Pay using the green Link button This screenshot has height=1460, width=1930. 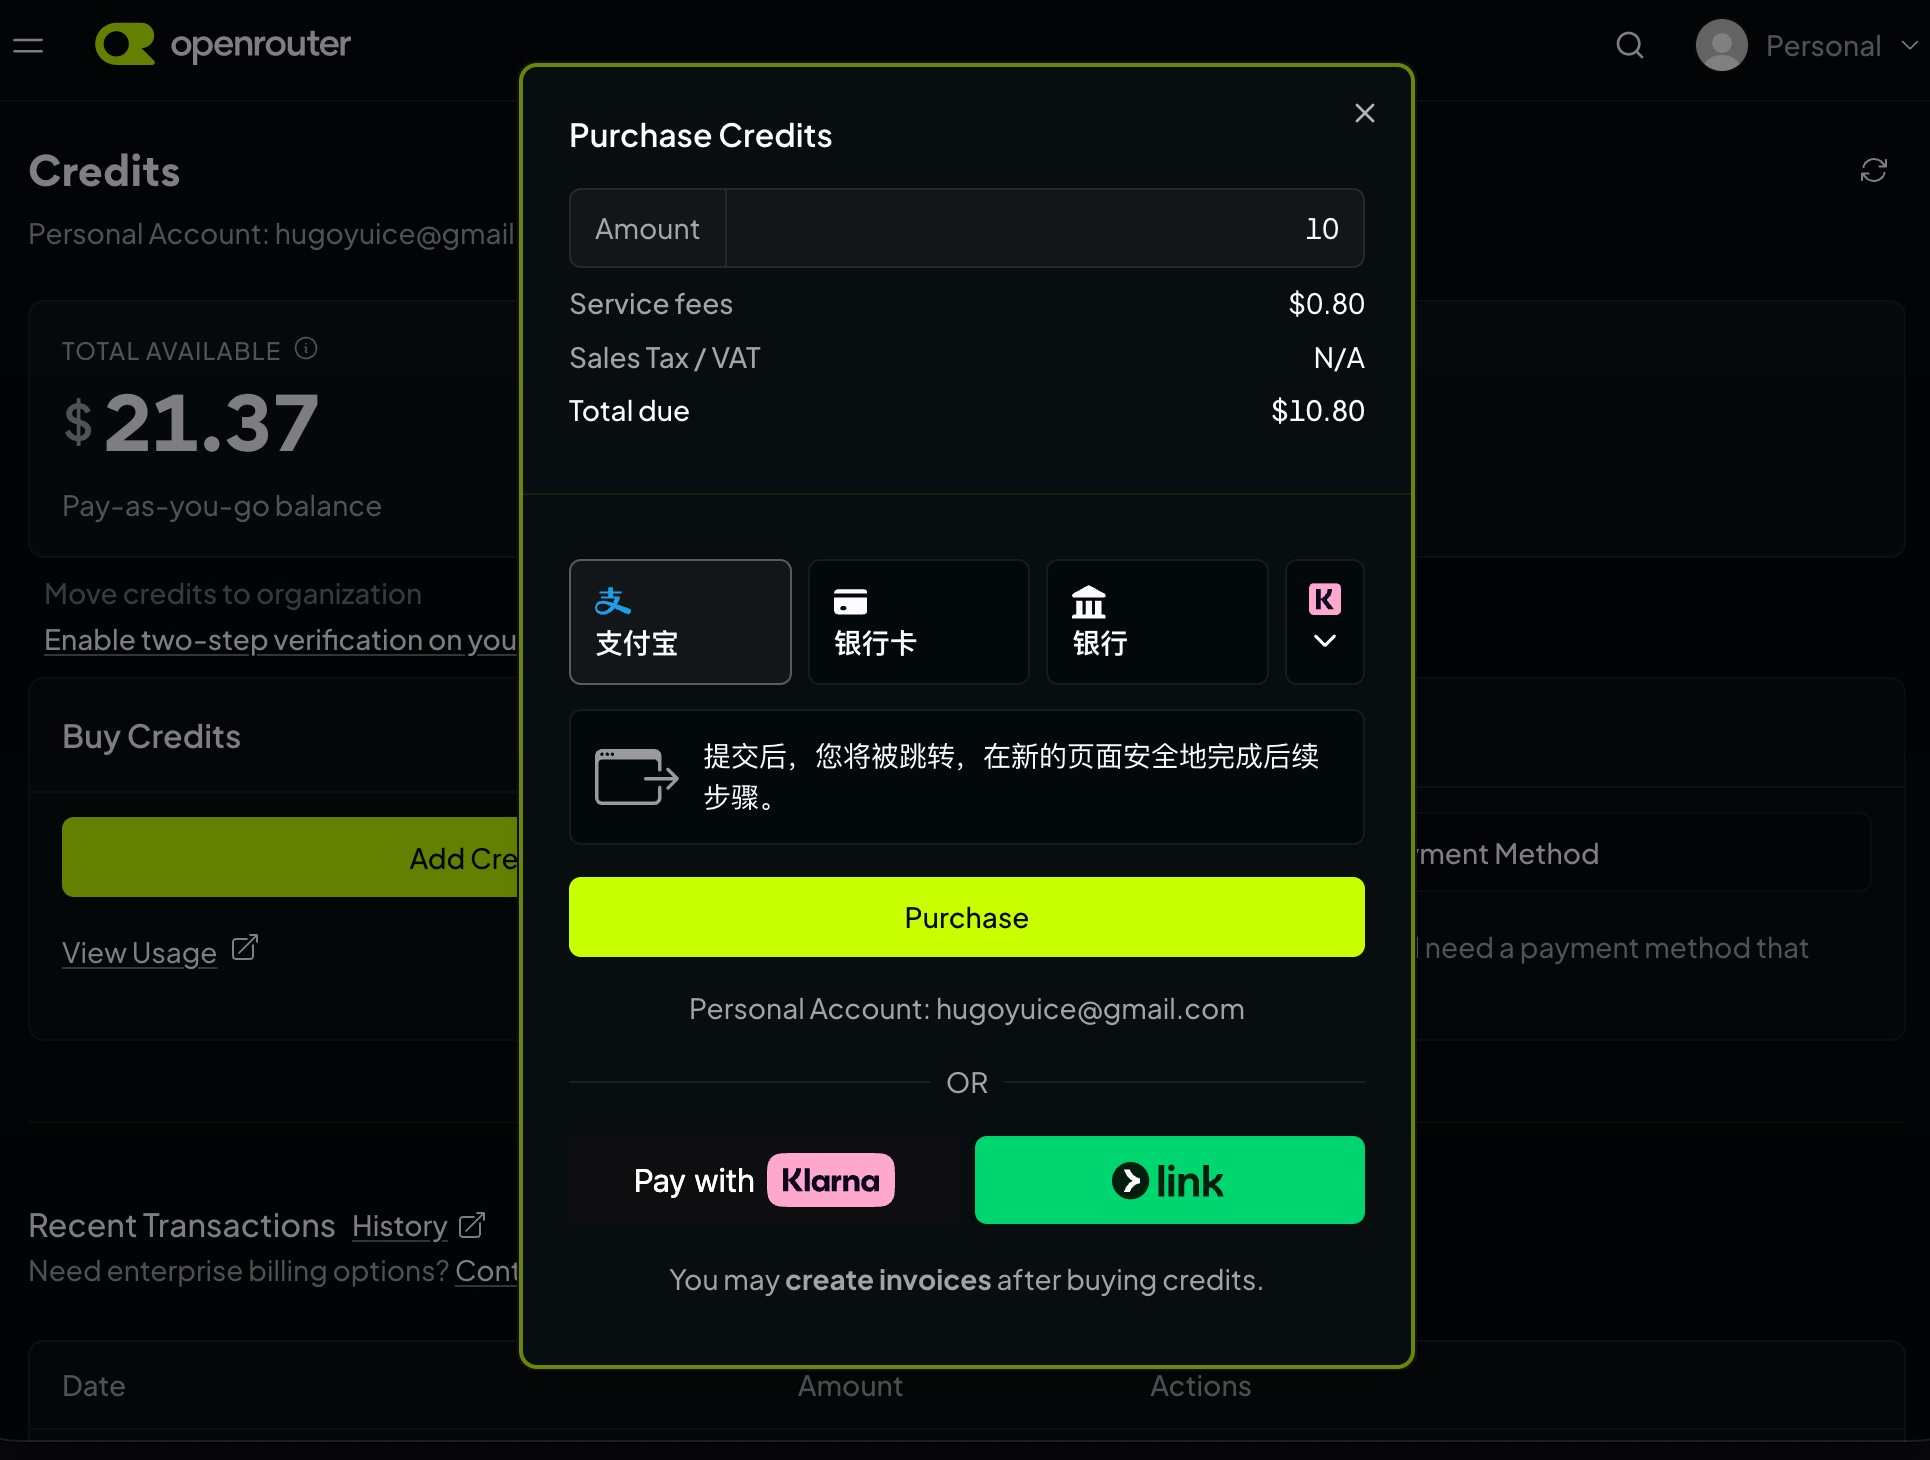1170,1180
